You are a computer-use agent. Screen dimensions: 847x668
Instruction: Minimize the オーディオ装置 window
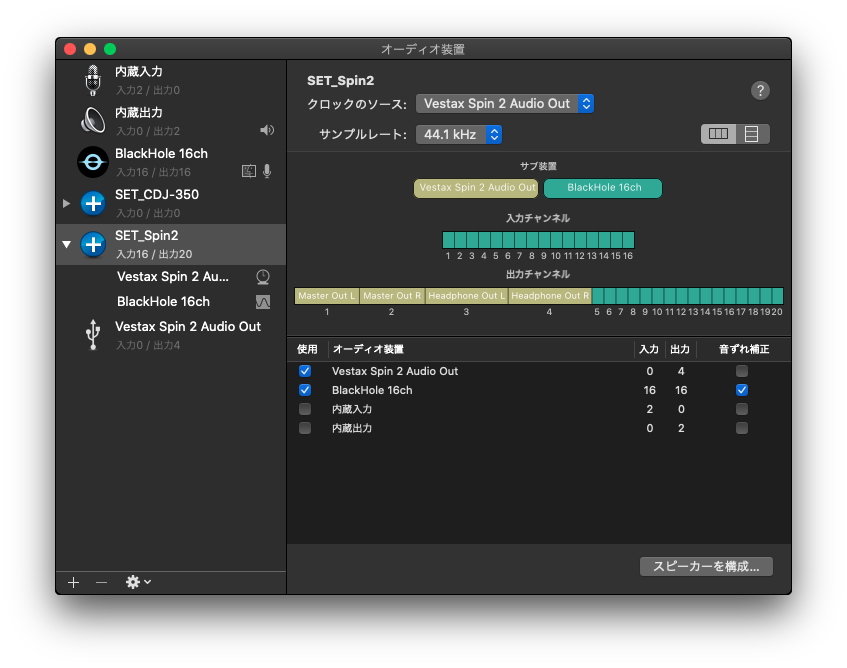[x=90, y=49]
